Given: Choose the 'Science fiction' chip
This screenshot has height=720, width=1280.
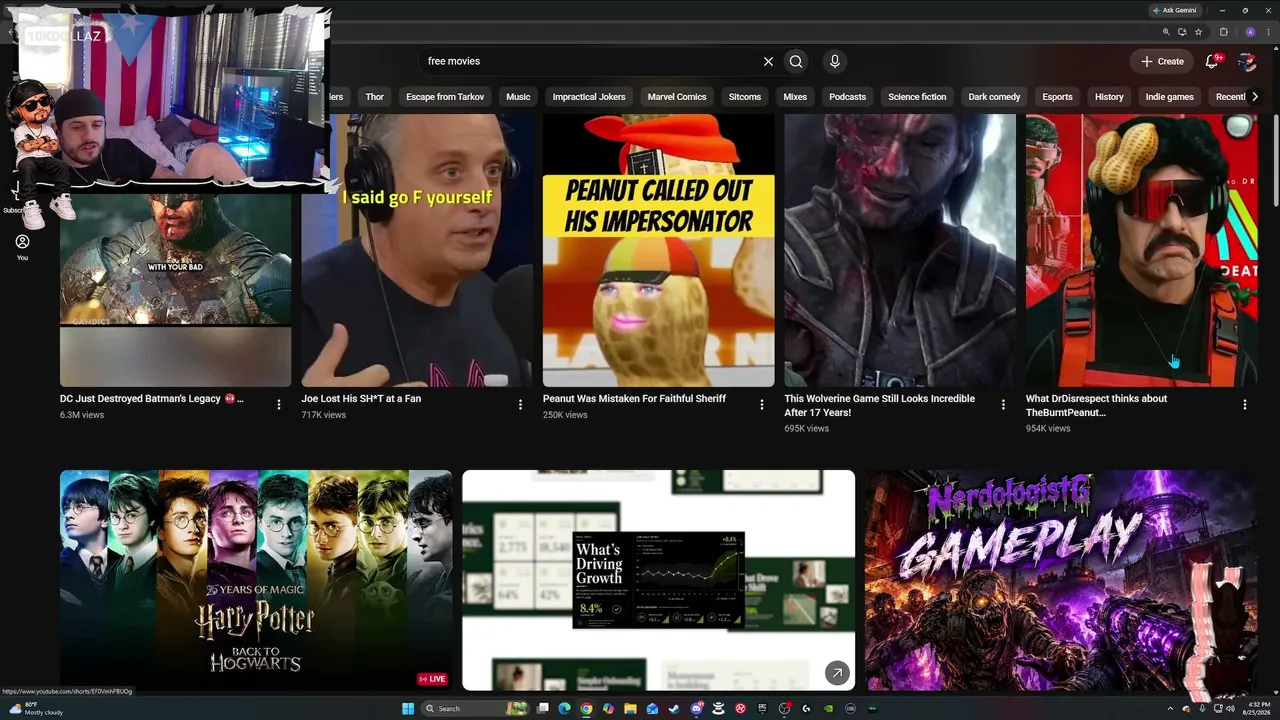Looking at the screenshot, I should [x=917, y=97].
